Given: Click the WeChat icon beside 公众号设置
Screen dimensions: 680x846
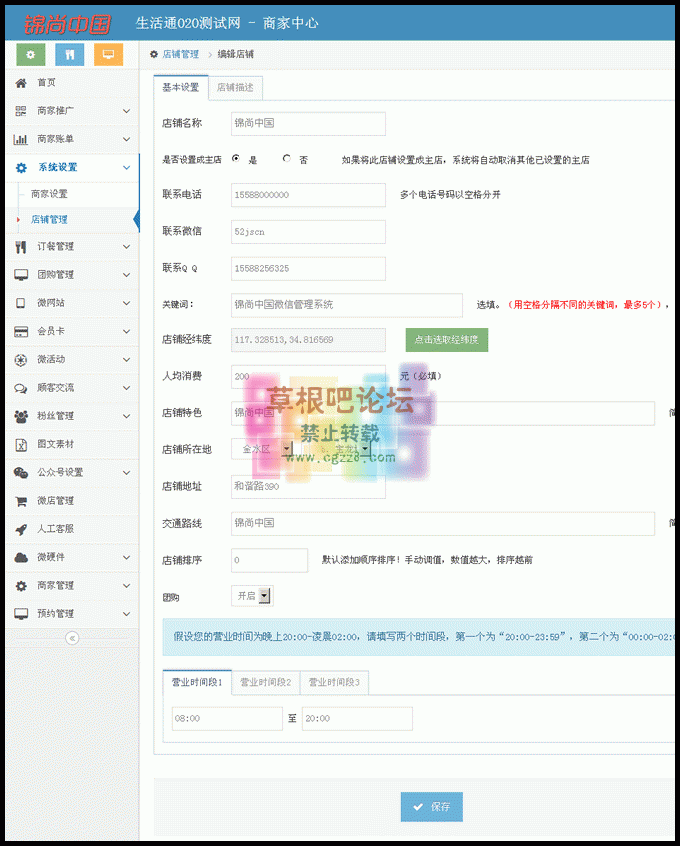Looking at the screenshot, I should pos(21,473).
